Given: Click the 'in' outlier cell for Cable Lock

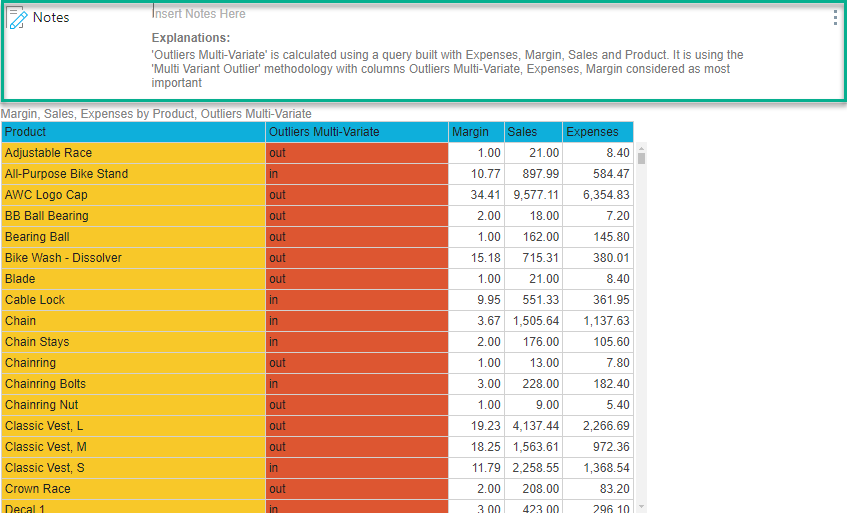Looking at the screenshot, I should point(356,300).
